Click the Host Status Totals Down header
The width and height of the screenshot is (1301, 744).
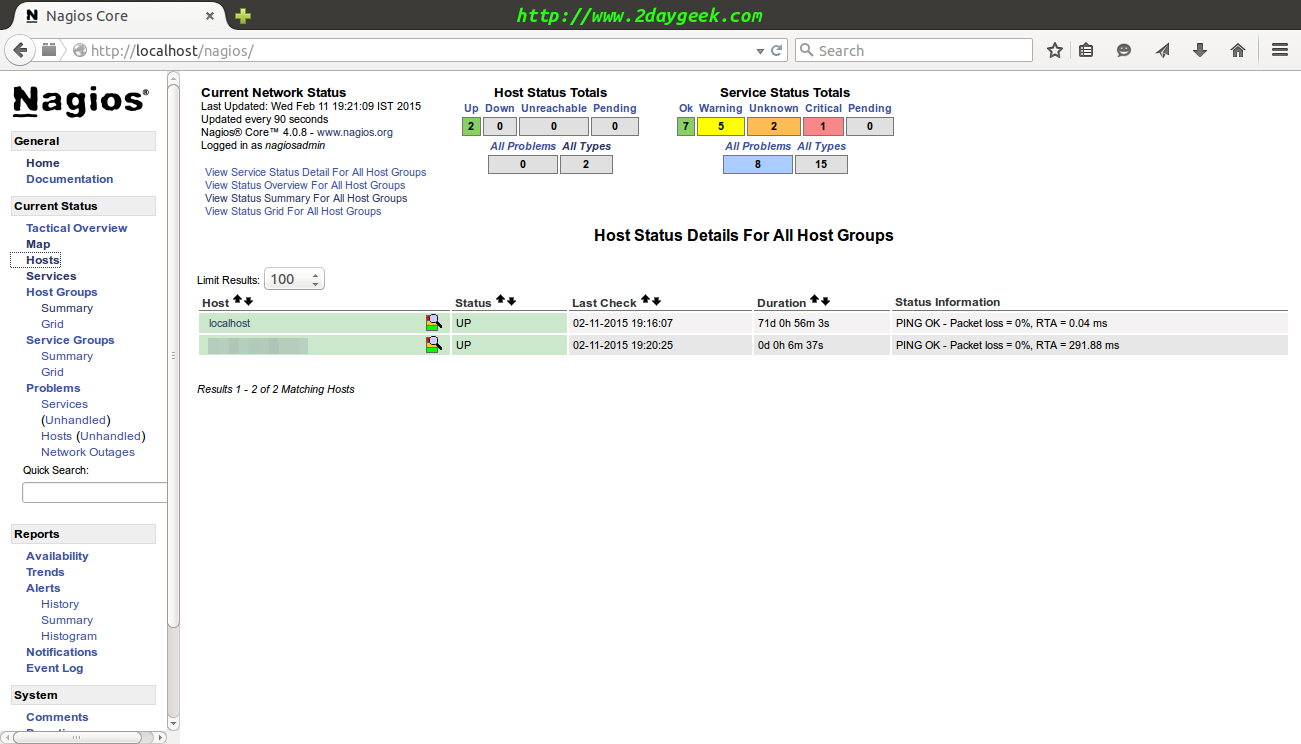pos(500,108)
